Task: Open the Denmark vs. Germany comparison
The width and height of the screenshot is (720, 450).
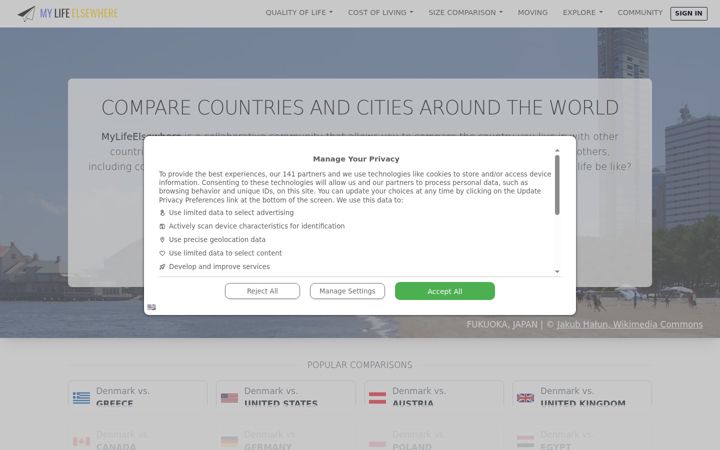Action: tap(286, 437)
